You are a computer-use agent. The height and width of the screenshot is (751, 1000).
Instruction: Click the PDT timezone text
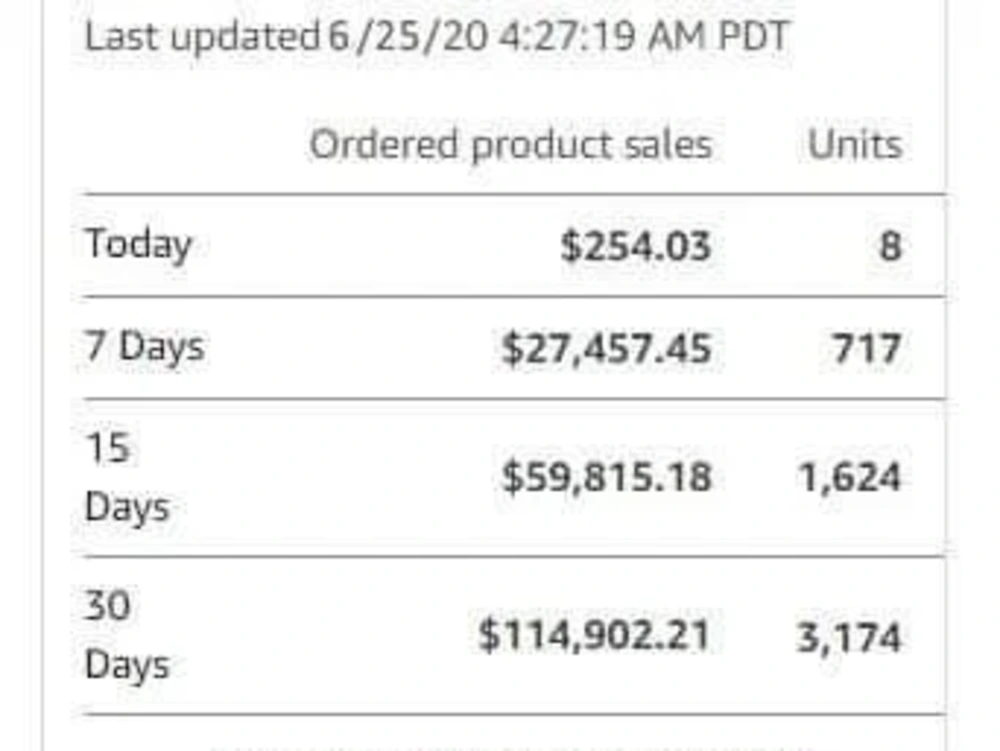point(753,36)
